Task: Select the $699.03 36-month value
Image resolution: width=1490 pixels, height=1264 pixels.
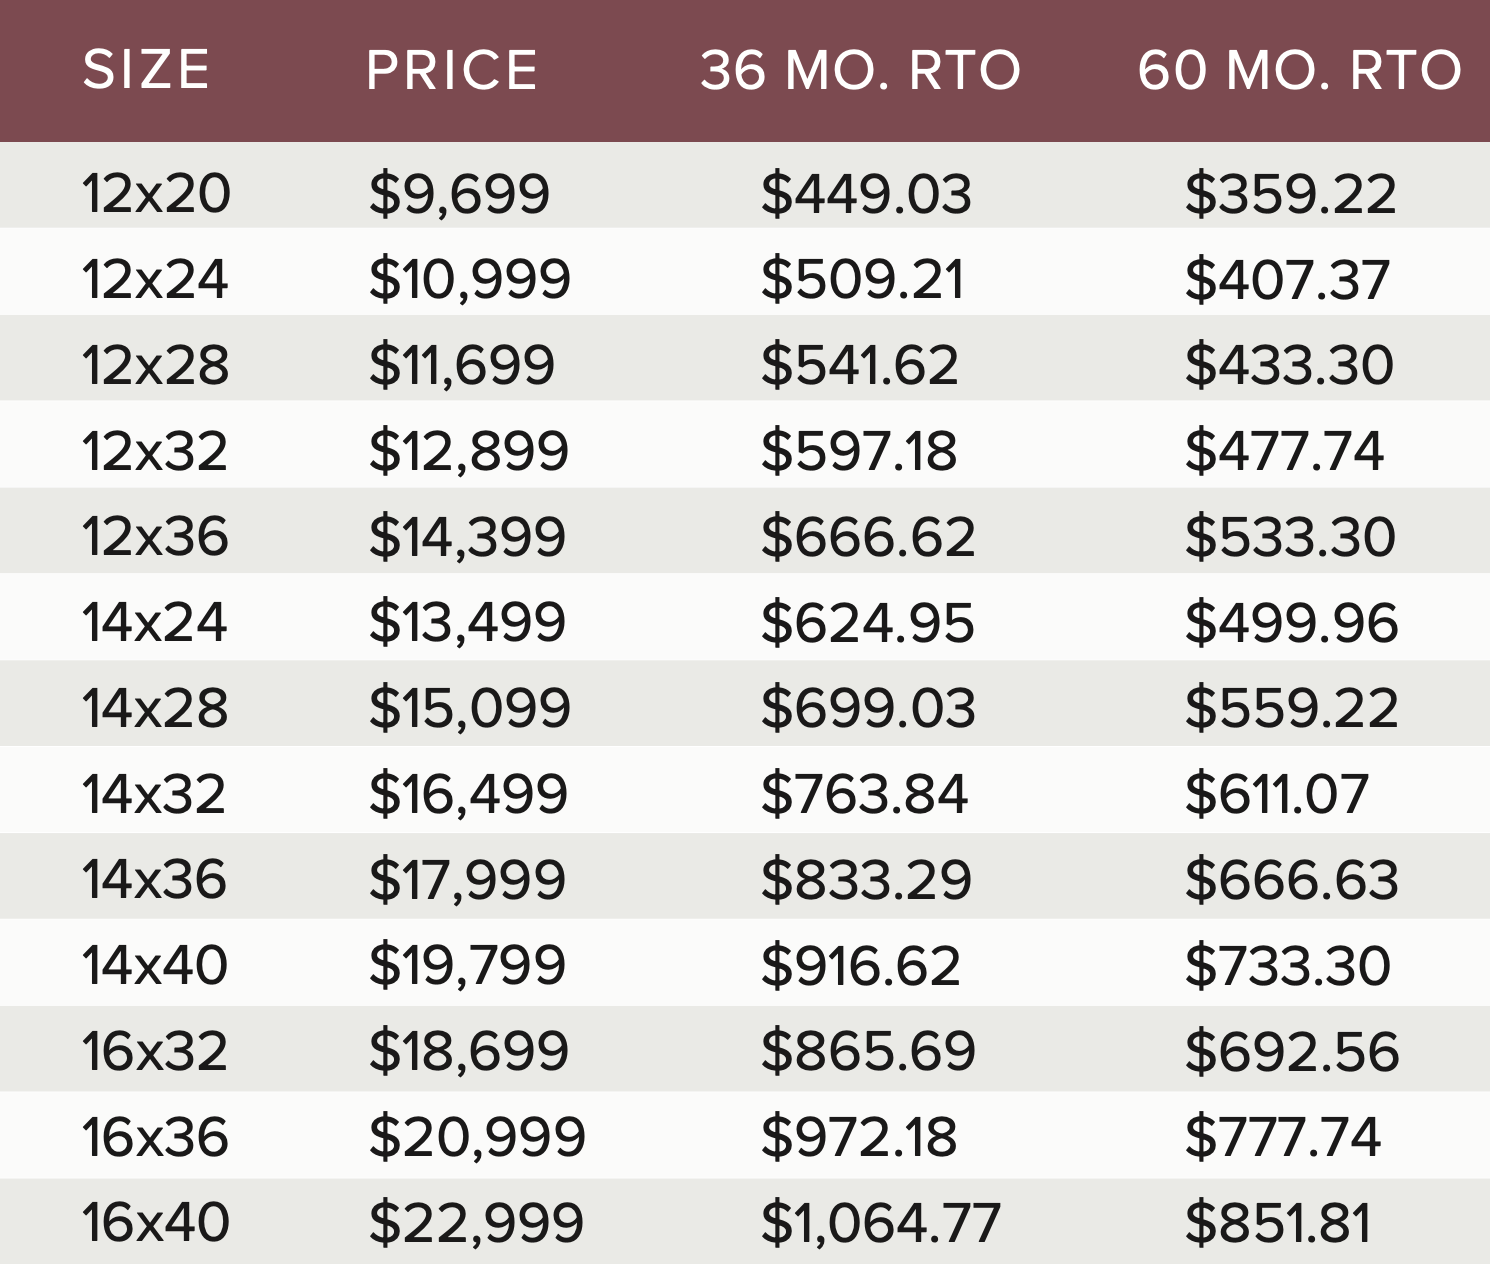Action: coord(867,709)
